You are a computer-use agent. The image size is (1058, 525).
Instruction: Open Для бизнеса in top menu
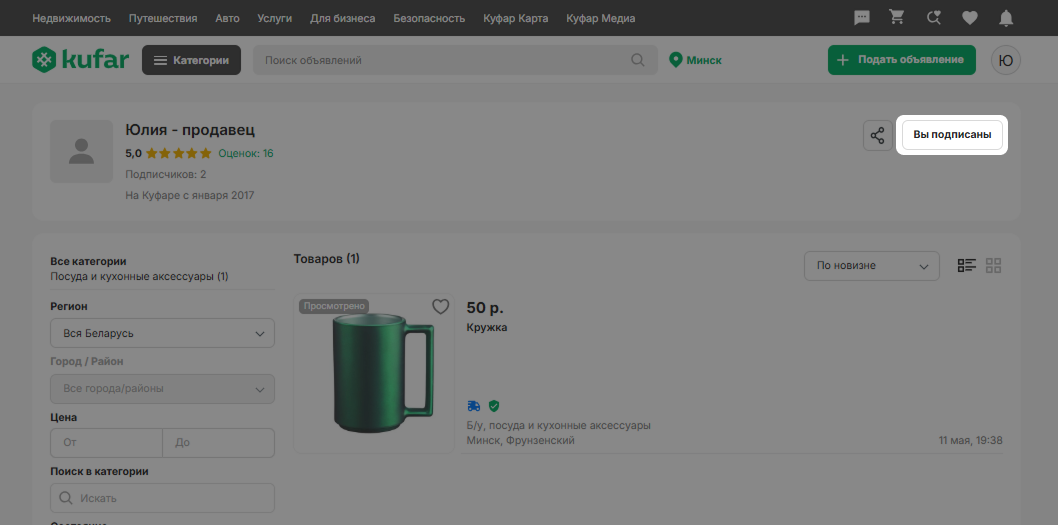[x=343, y=18]
